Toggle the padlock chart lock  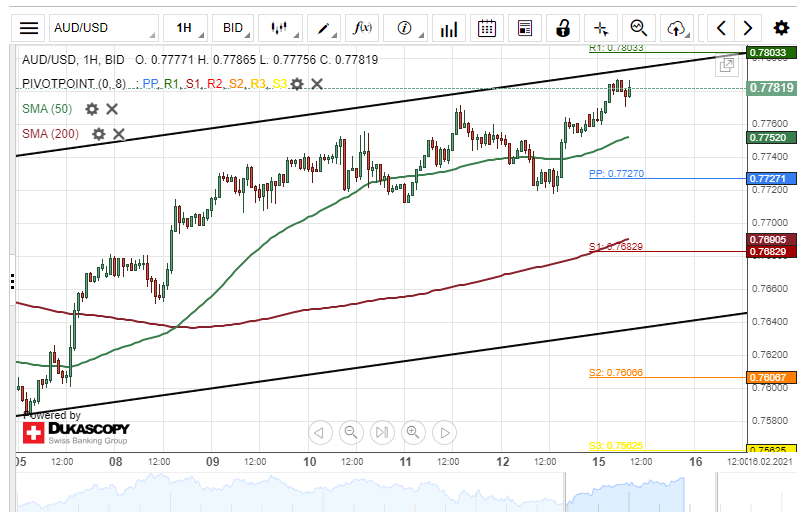[x=563, y=28]
